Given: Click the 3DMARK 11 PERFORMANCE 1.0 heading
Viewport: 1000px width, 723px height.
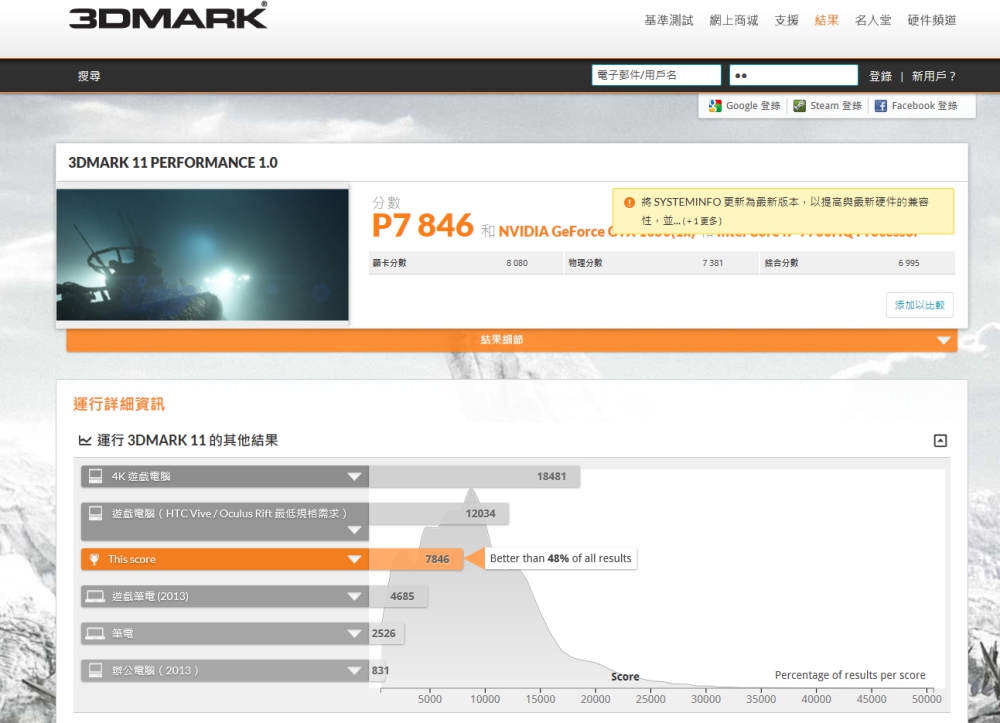Looking at the screenshot, I should coord(173,163).
